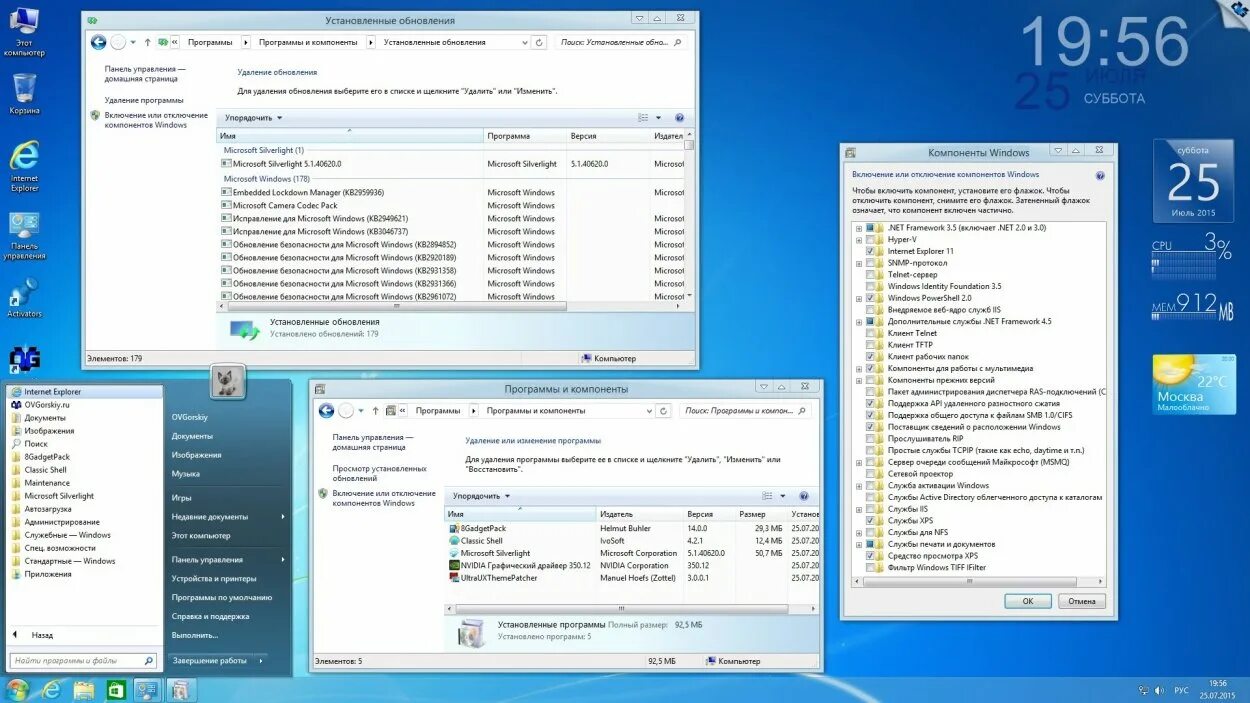
Task: Click the Control Panel taskbar button
Action: point(147,690)
